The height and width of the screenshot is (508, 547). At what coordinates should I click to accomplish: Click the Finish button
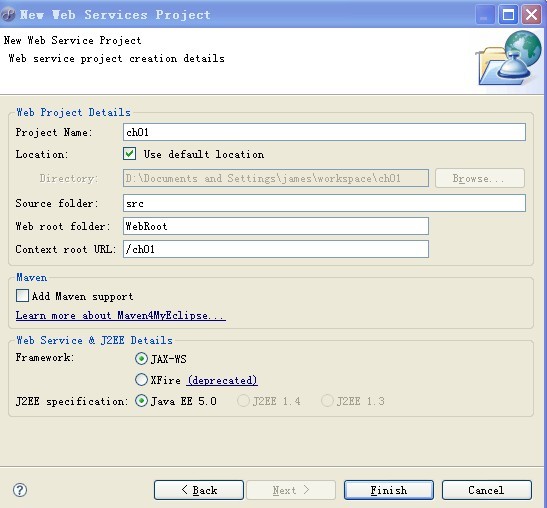pos(389,490)
